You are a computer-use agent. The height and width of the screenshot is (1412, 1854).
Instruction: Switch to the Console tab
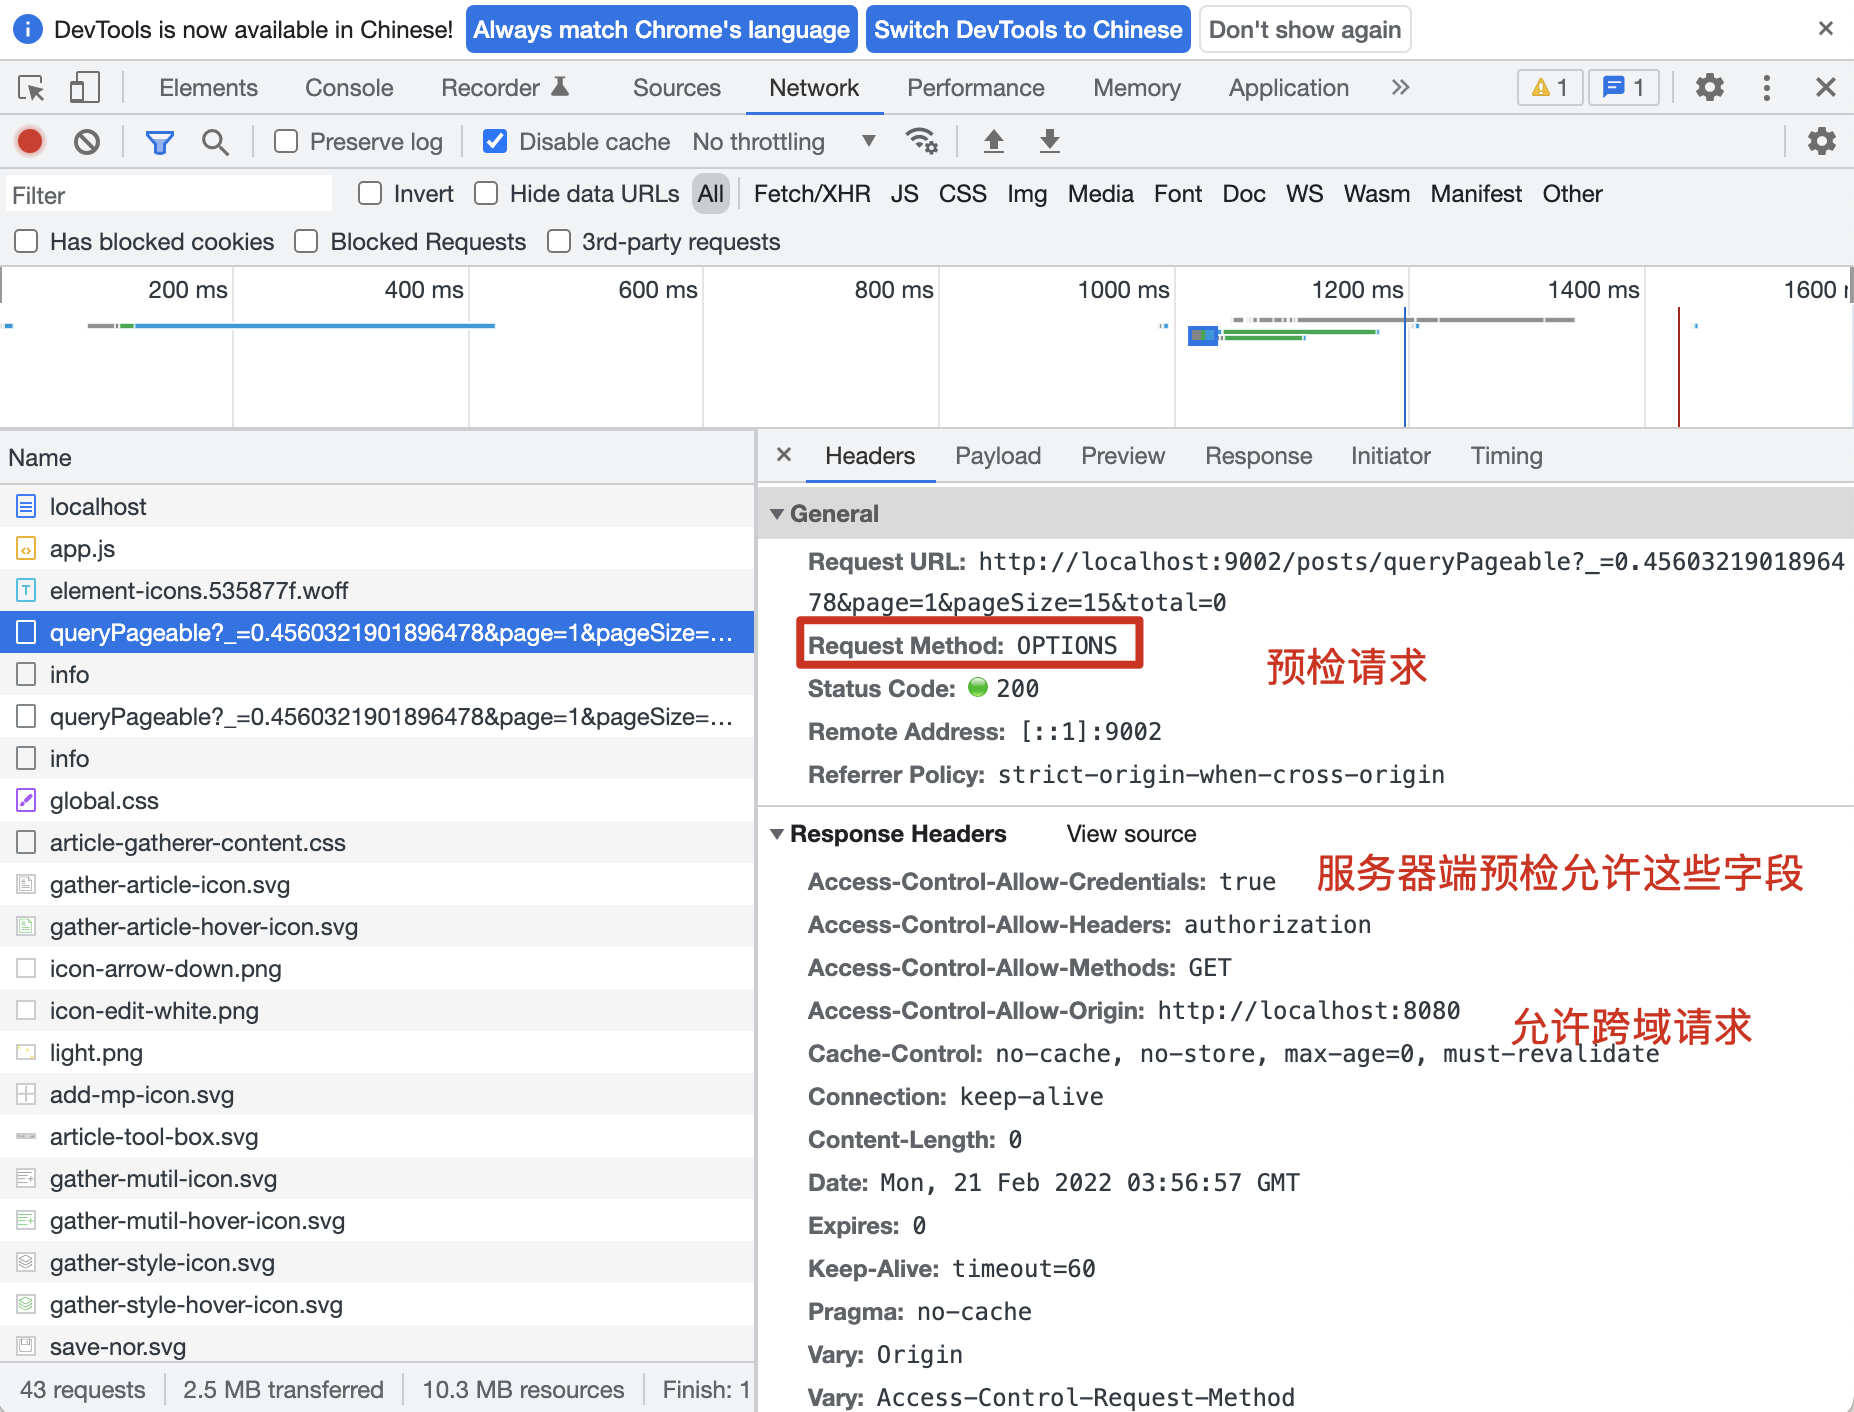tap(349, 88)
